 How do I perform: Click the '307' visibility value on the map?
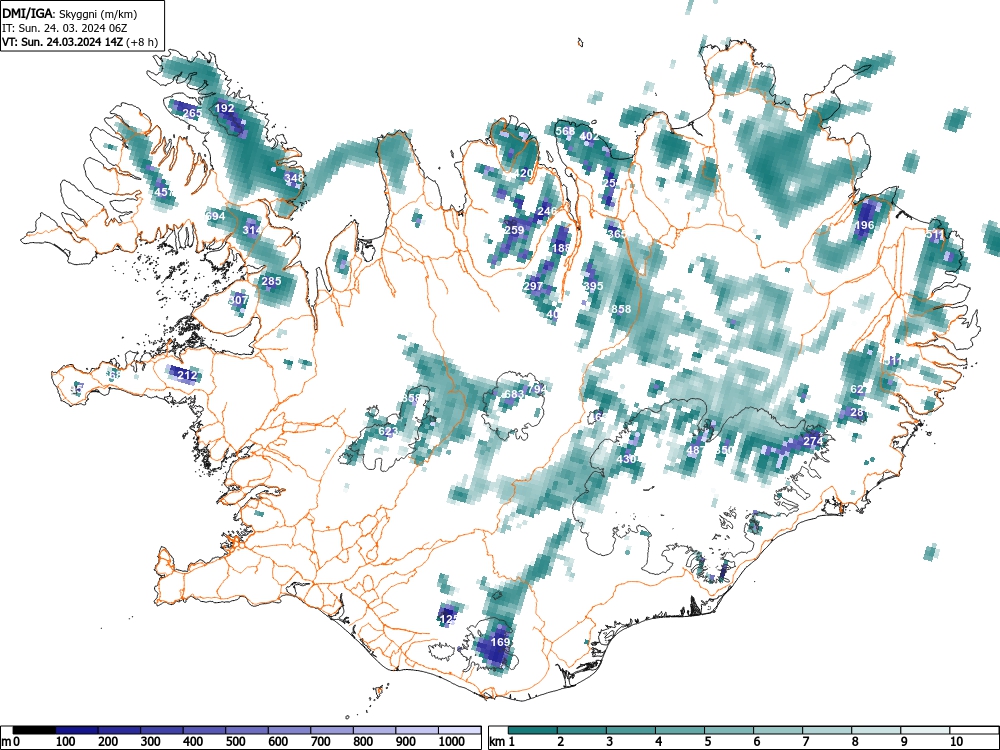click(x=239, y=300)
